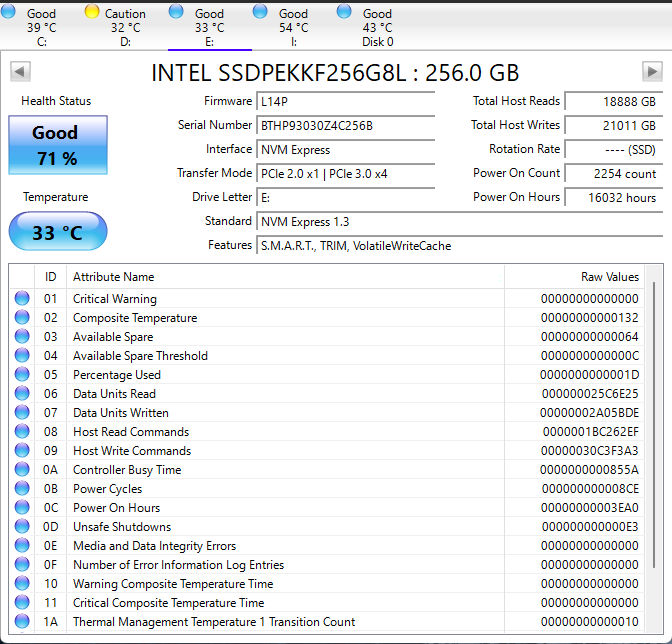Click the Firmware field L14P
Viewport: 672px width, 644px height.
(x=345, y=102)
